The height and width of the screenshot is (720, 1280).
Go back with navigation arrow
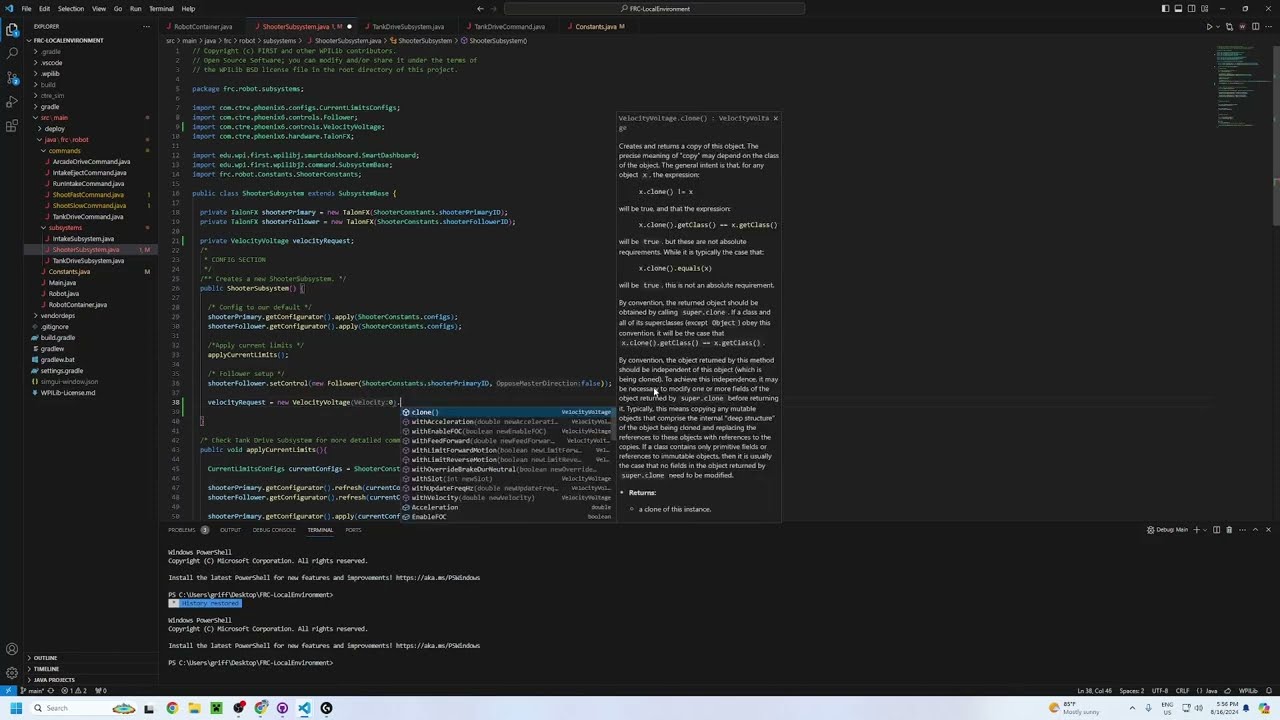point(480,8)
